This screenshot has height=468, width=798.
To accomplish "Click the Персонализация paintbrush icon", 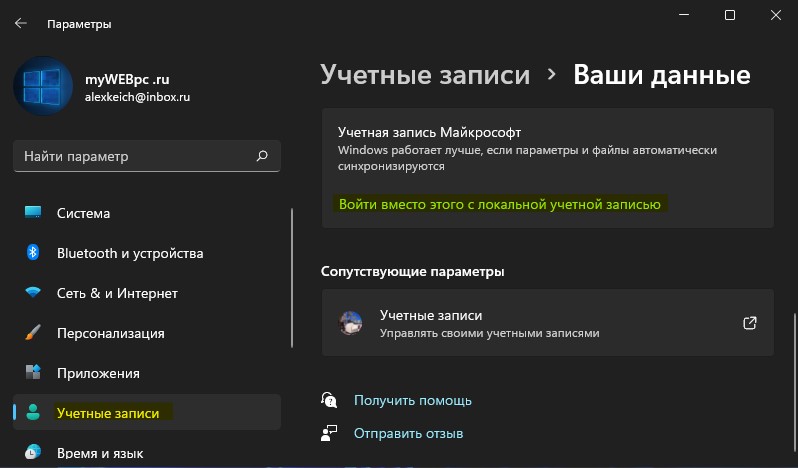I will click(33, 333).
